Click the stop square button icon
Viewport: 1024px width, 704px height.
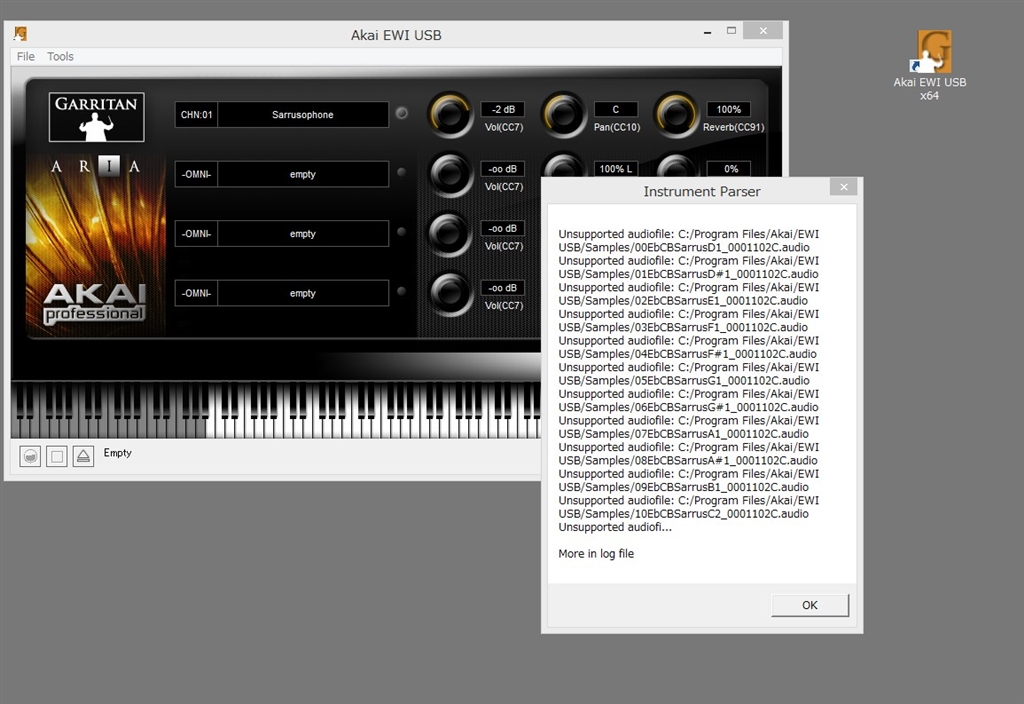tap(57, 456)
